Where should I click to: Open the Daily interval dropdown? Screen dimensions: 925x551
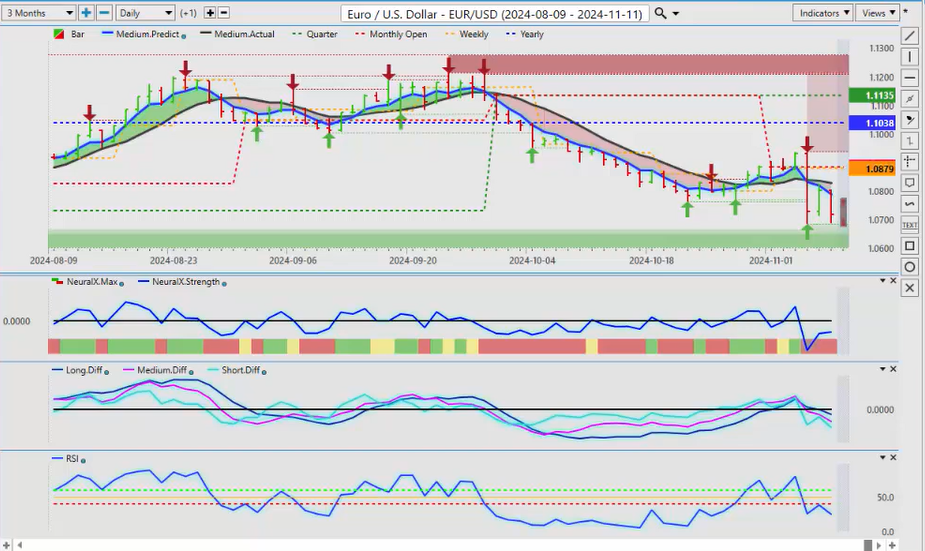(144, 13)
